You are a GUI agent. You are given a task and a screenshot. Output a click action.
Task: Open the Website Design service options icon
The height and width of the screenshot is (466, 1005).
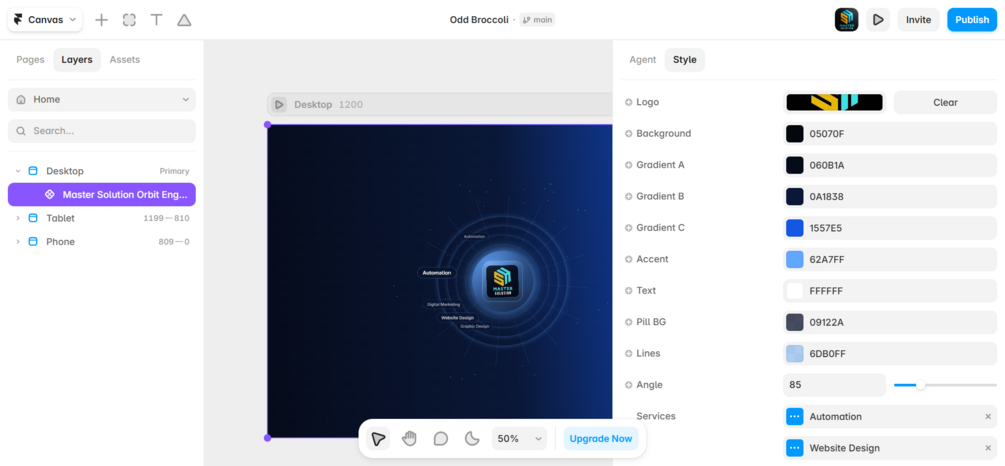(795, 448)
